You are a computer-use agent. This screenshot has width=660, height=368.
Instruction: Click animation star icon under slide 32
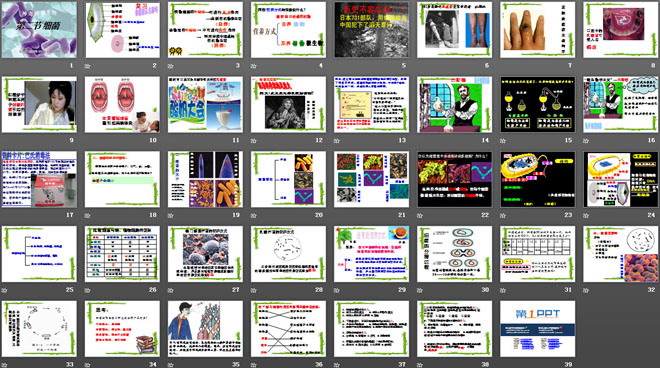(586, 291)
